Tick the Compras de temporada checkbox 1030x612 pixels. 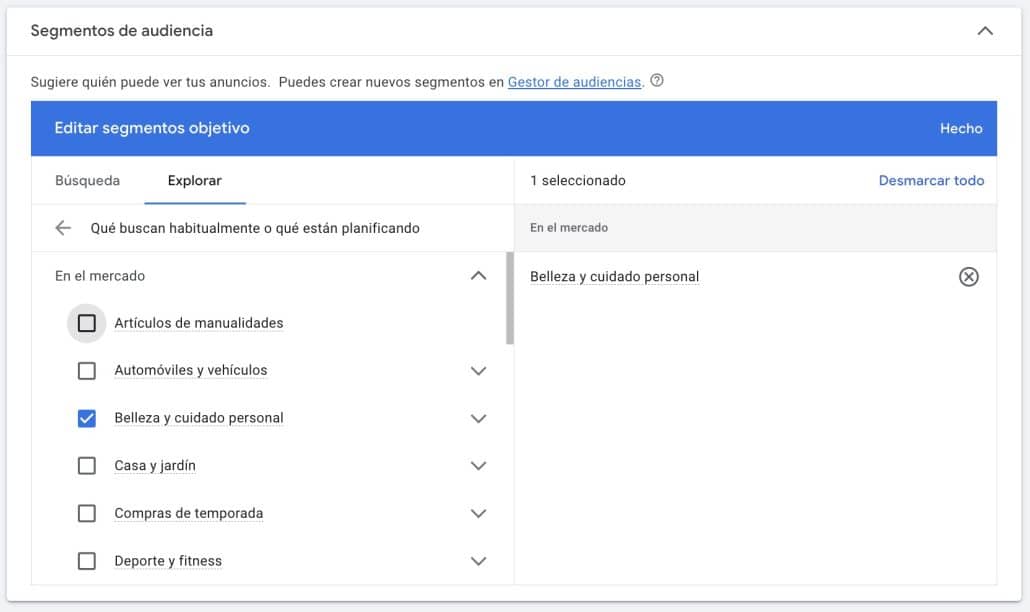(x=87, y=513)
